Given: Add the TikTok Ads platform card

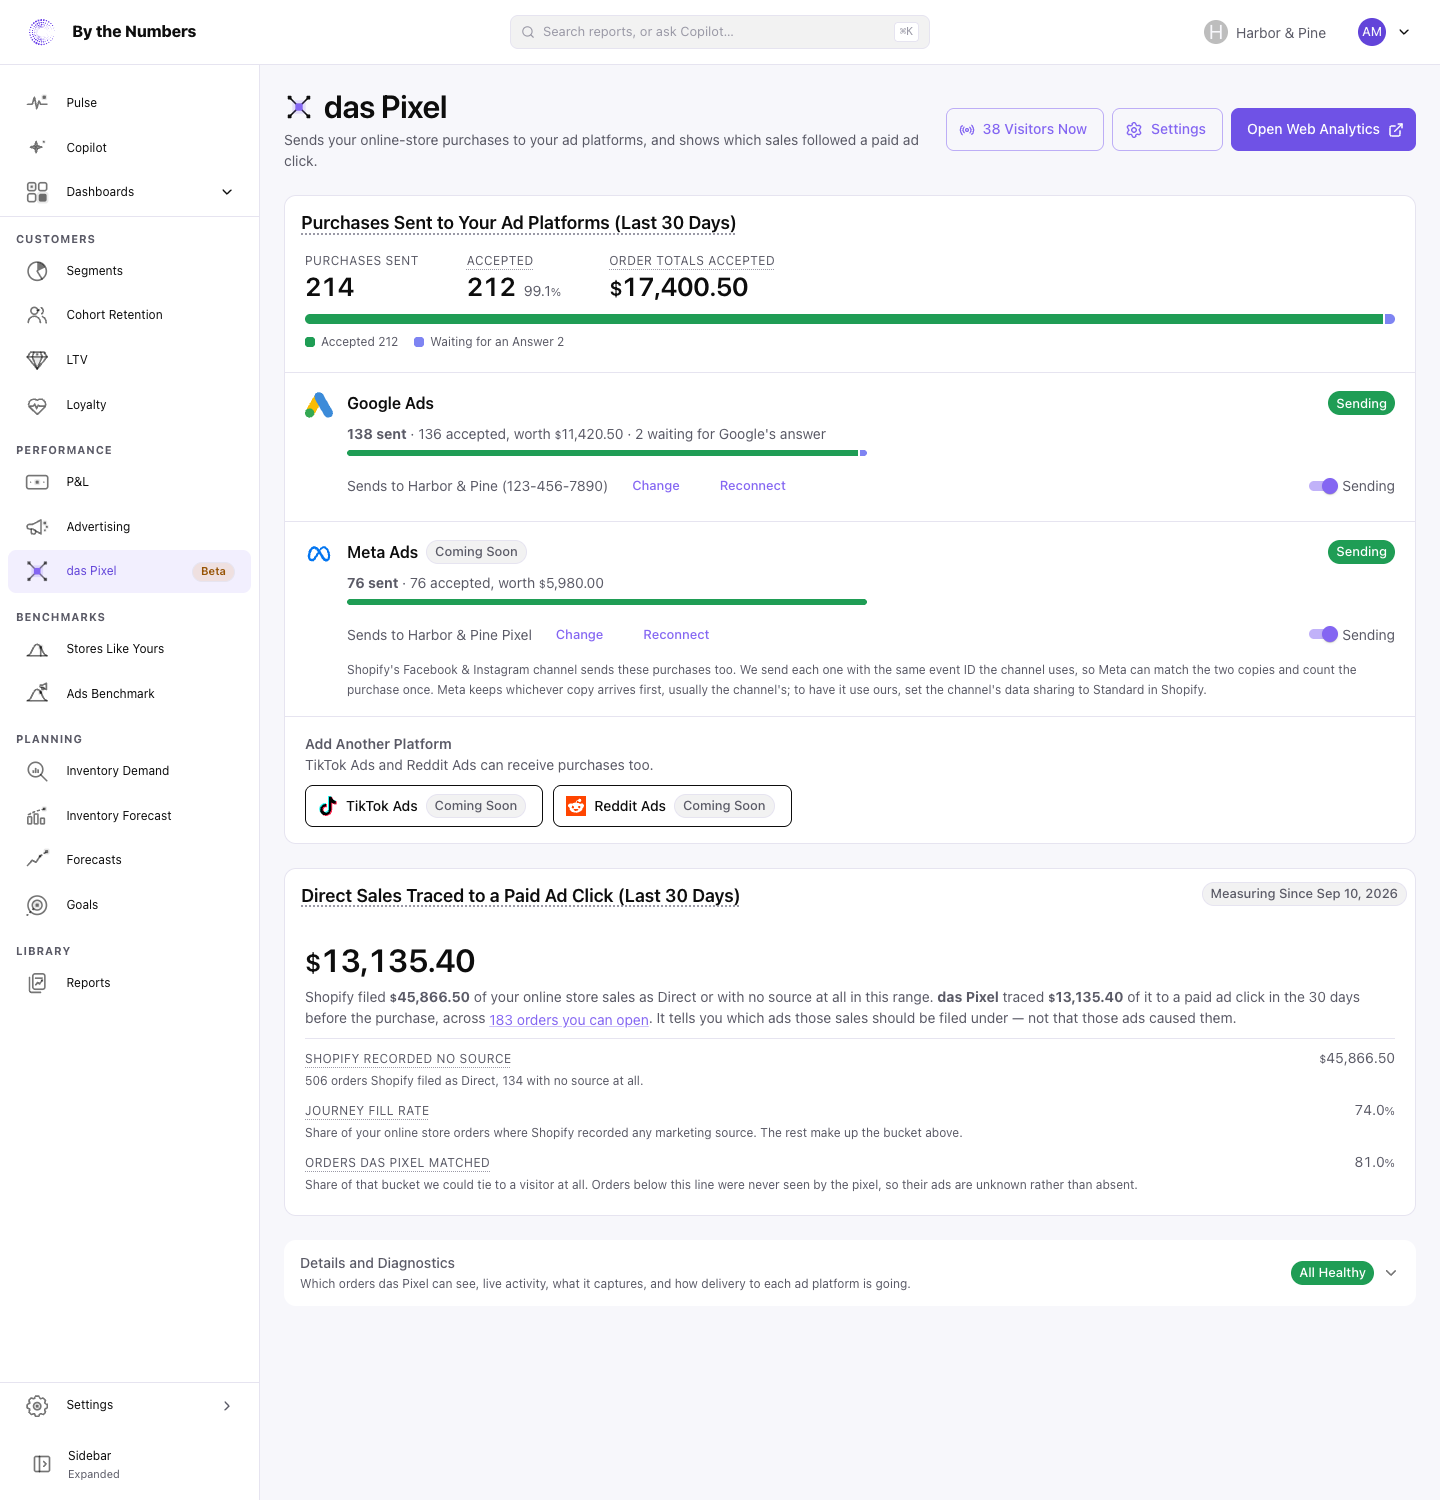Looking at the screenshot, I should pyautogui.click(x=424, y=806).
